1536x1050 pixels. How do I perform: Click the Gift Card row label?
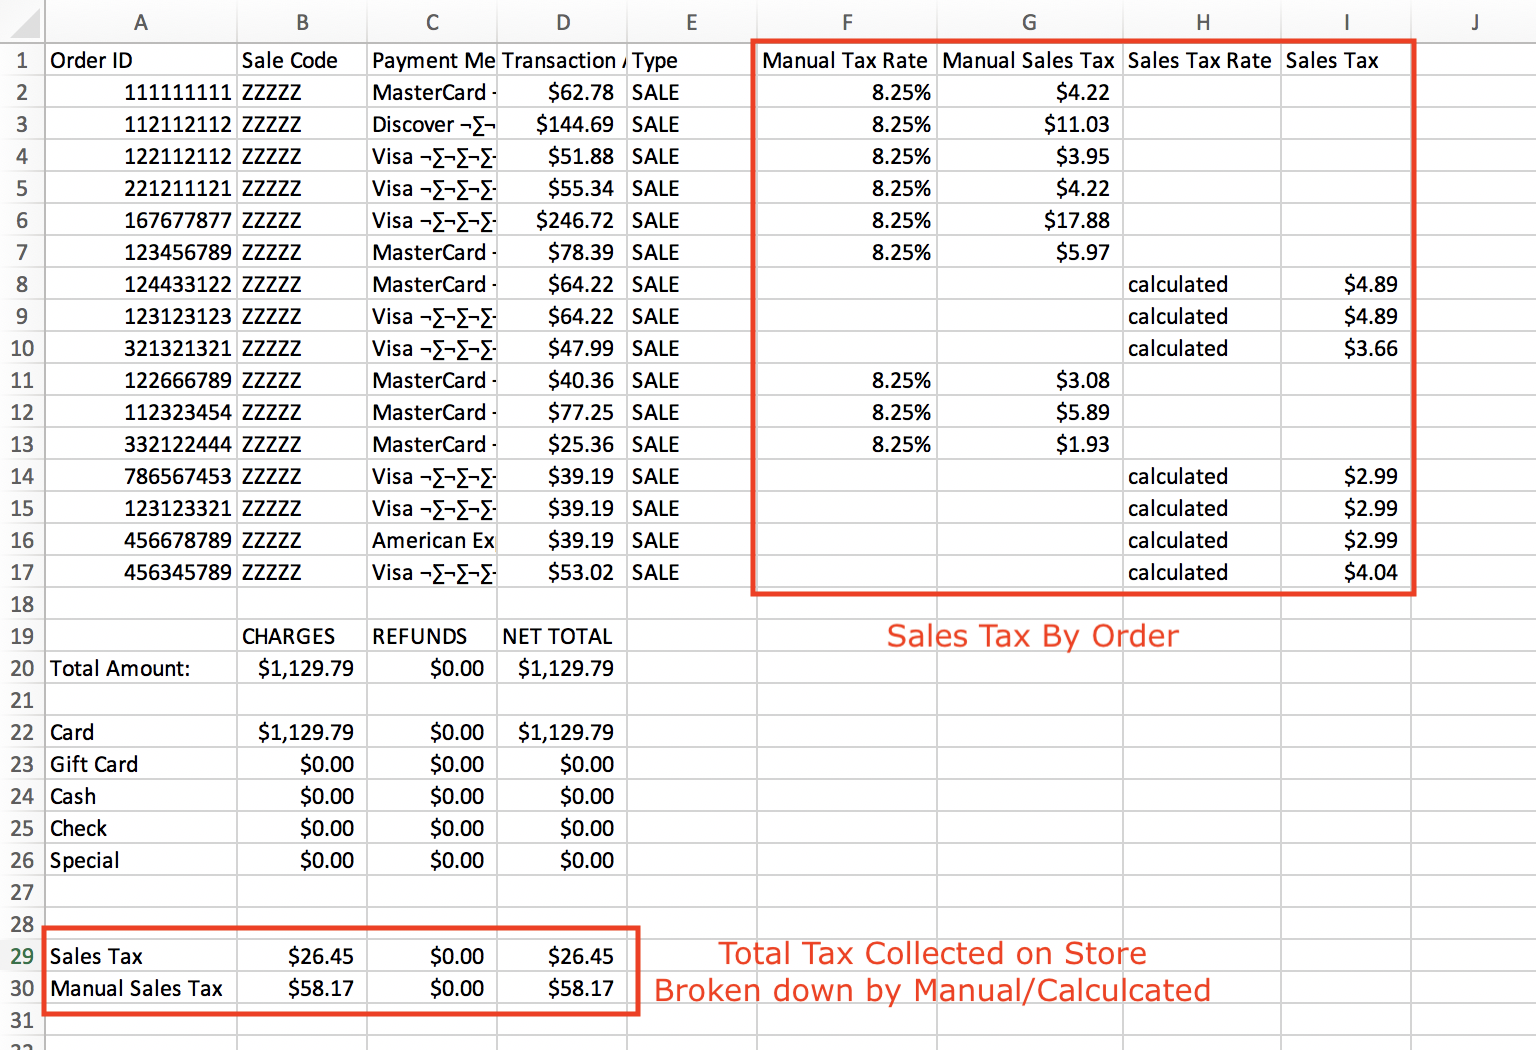[x=141, y=764]
